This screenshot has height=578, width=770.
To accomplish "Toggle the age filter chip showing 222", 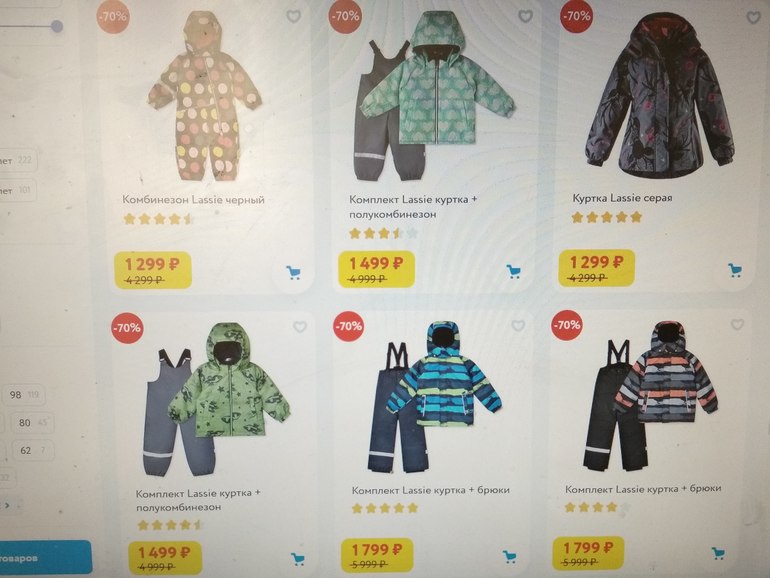I will pyautogui.click(x=17, y=161).
